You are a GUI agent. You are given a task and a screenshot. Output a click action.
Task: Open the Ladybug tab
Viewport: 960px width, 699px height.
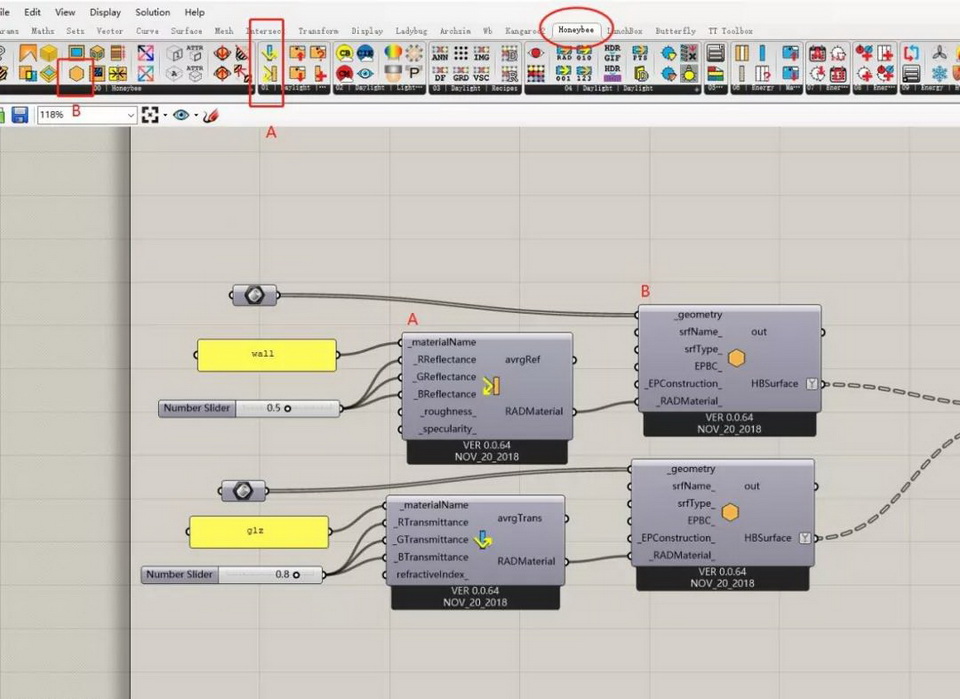pyautogui.click(x=410, y=31)
